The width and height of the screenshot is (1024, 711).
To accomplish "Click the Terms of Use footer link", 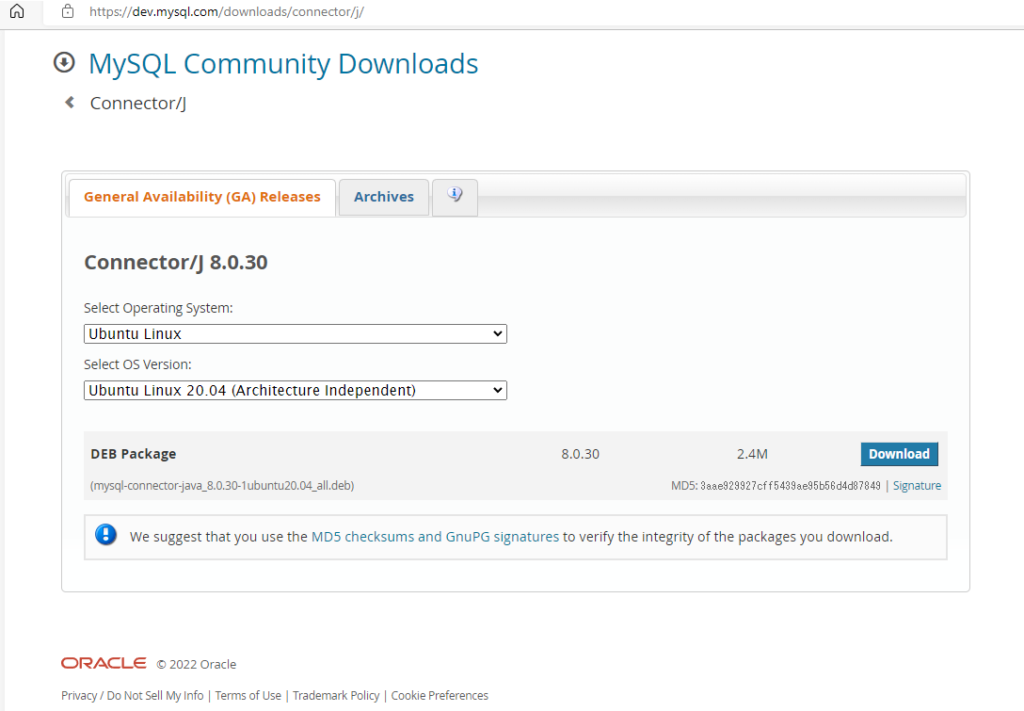I will 248,695.
